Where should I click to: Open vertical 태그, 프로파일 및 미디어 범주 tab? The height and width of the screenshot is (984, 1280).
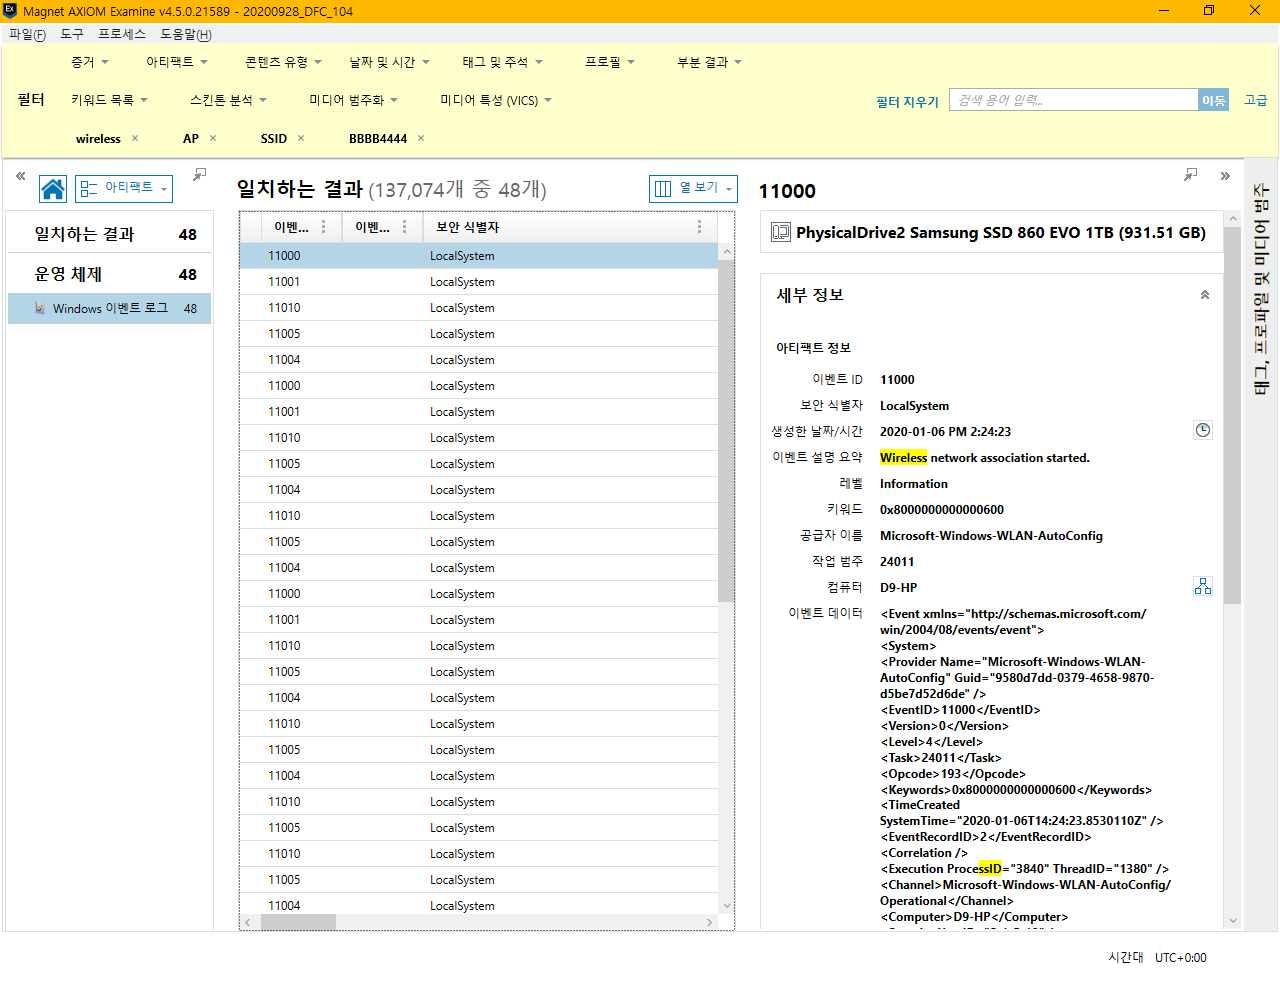[x=1261, y=289]
